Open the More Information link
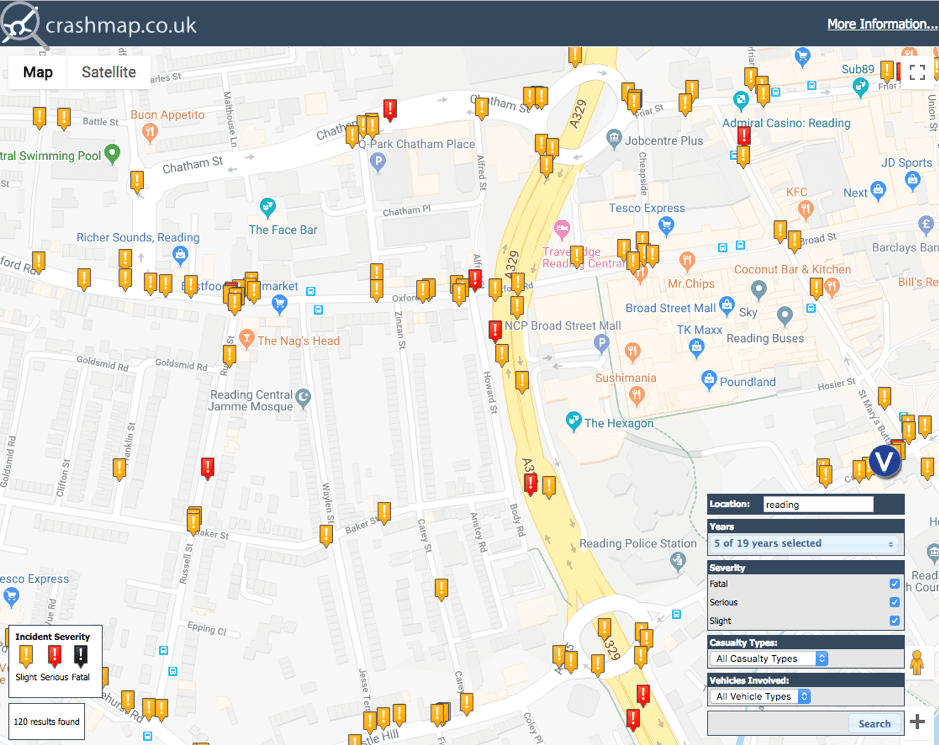Viewport: 939px width, 745px height. 882,24
